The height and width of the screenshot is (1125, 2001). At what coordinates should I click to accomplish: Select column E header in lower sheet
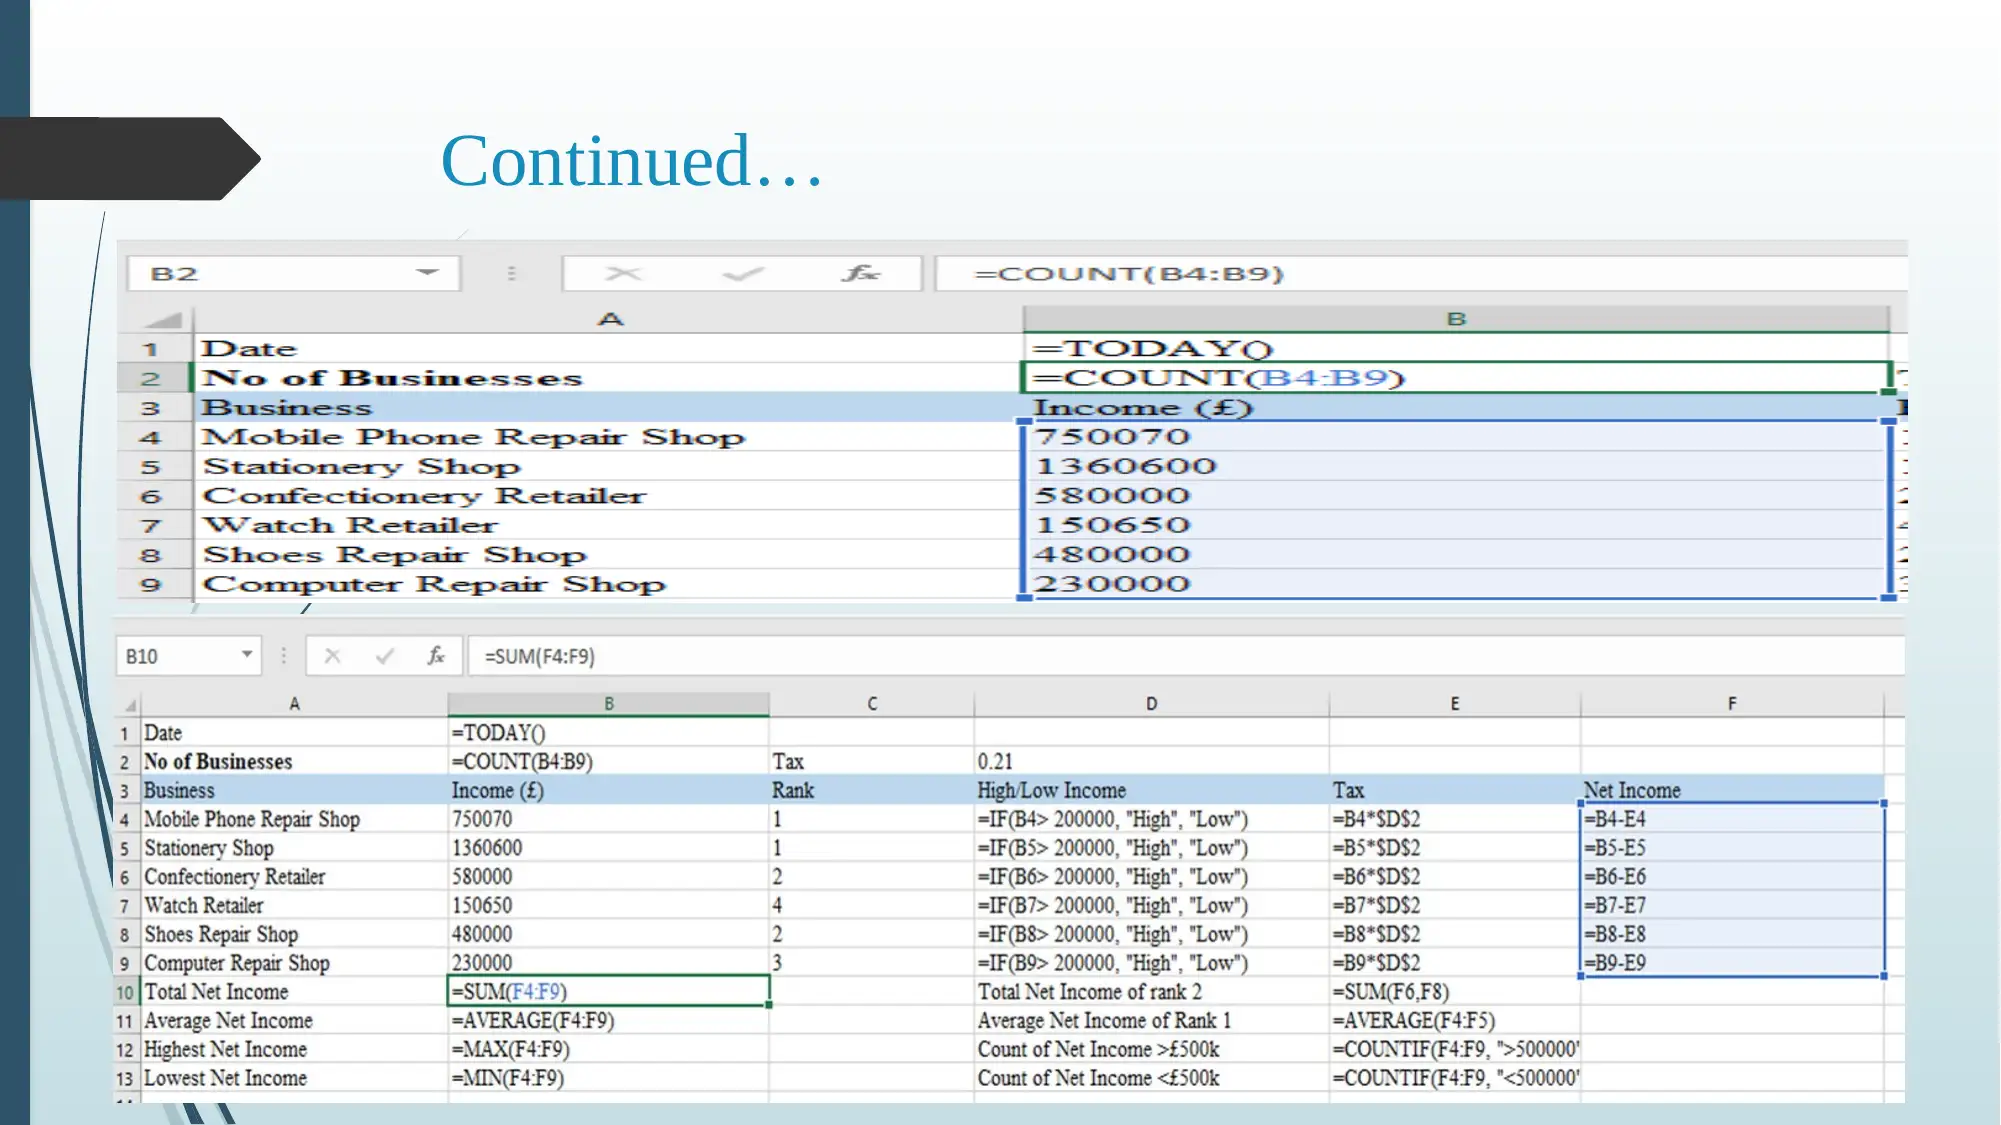pos(1455,704)
